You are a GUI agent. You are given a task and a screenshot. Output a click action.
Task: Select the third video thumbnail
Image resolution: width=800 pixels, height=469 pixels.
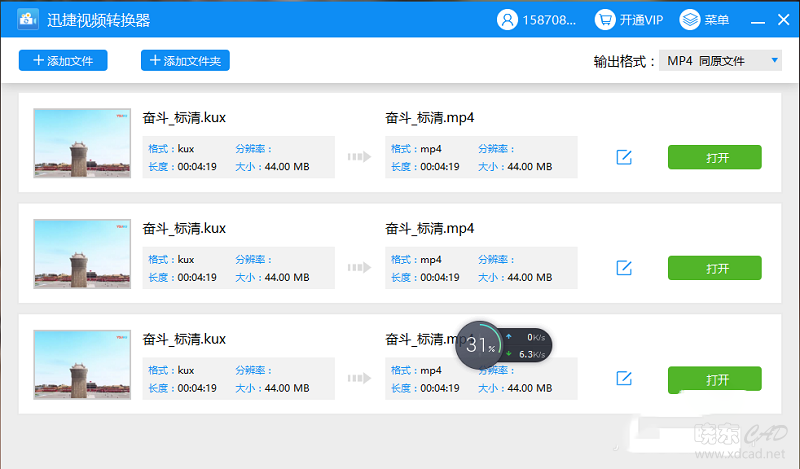point(82,364)
